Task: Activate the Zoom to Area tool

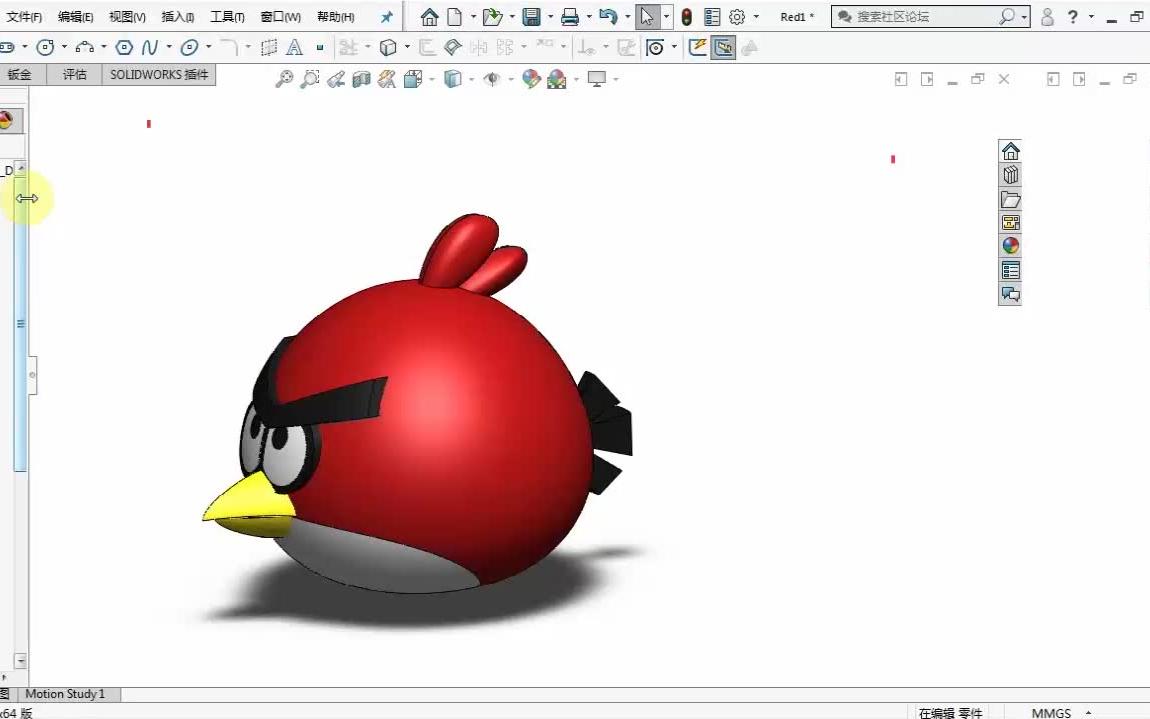Action: (x=309, y=79)
